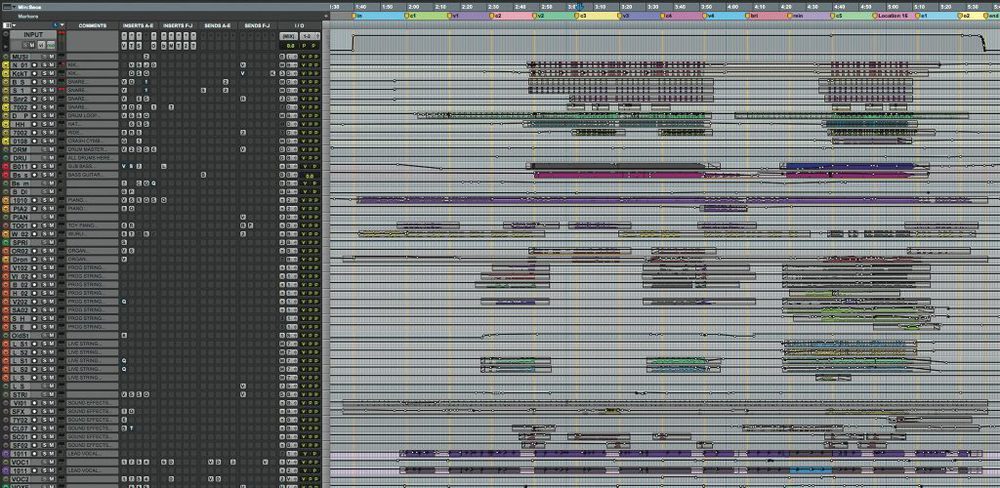The height and width of the screenshot is (488, 1000).
Task: Click the KckT track type icon
Action: [6, 73]
